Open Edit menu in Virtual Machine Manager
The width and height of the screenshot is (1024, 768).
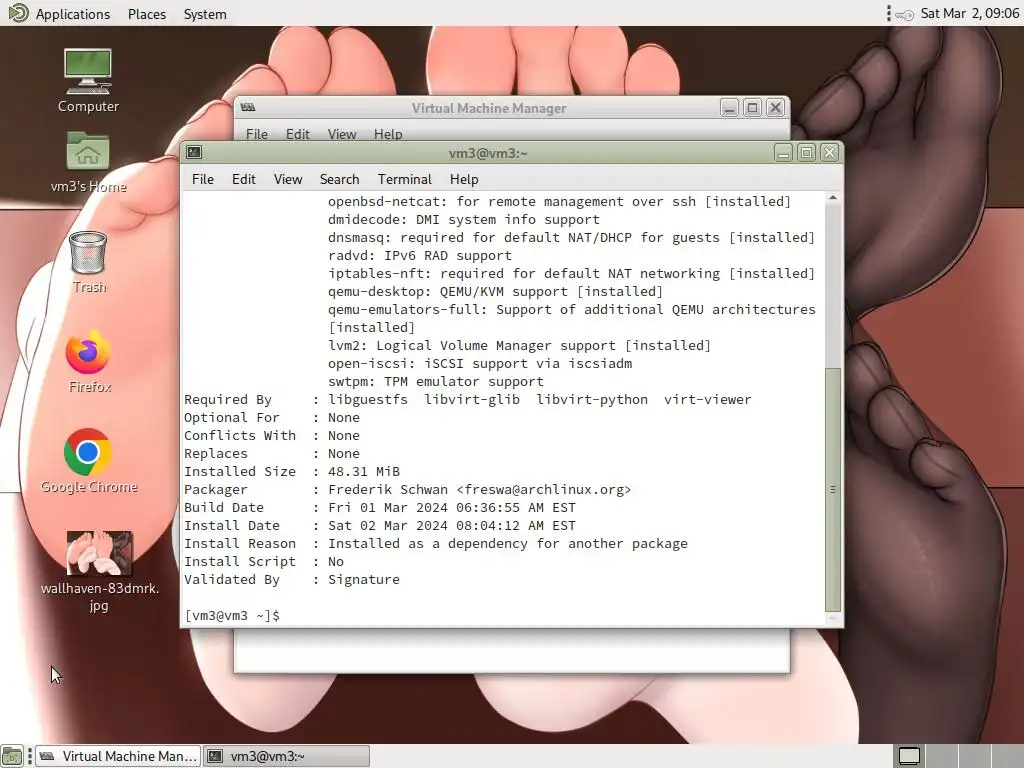click(297, 134)
